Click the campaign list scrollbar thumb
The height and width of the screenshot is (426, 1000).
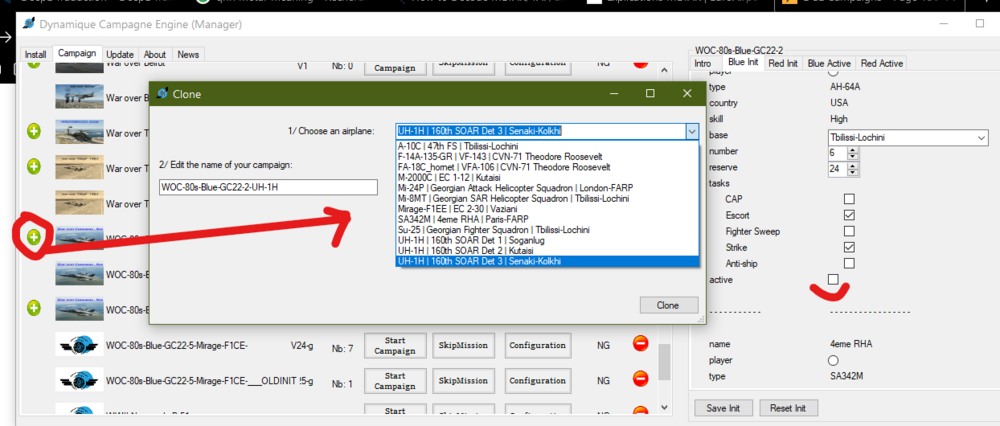(x=664, y=362)
